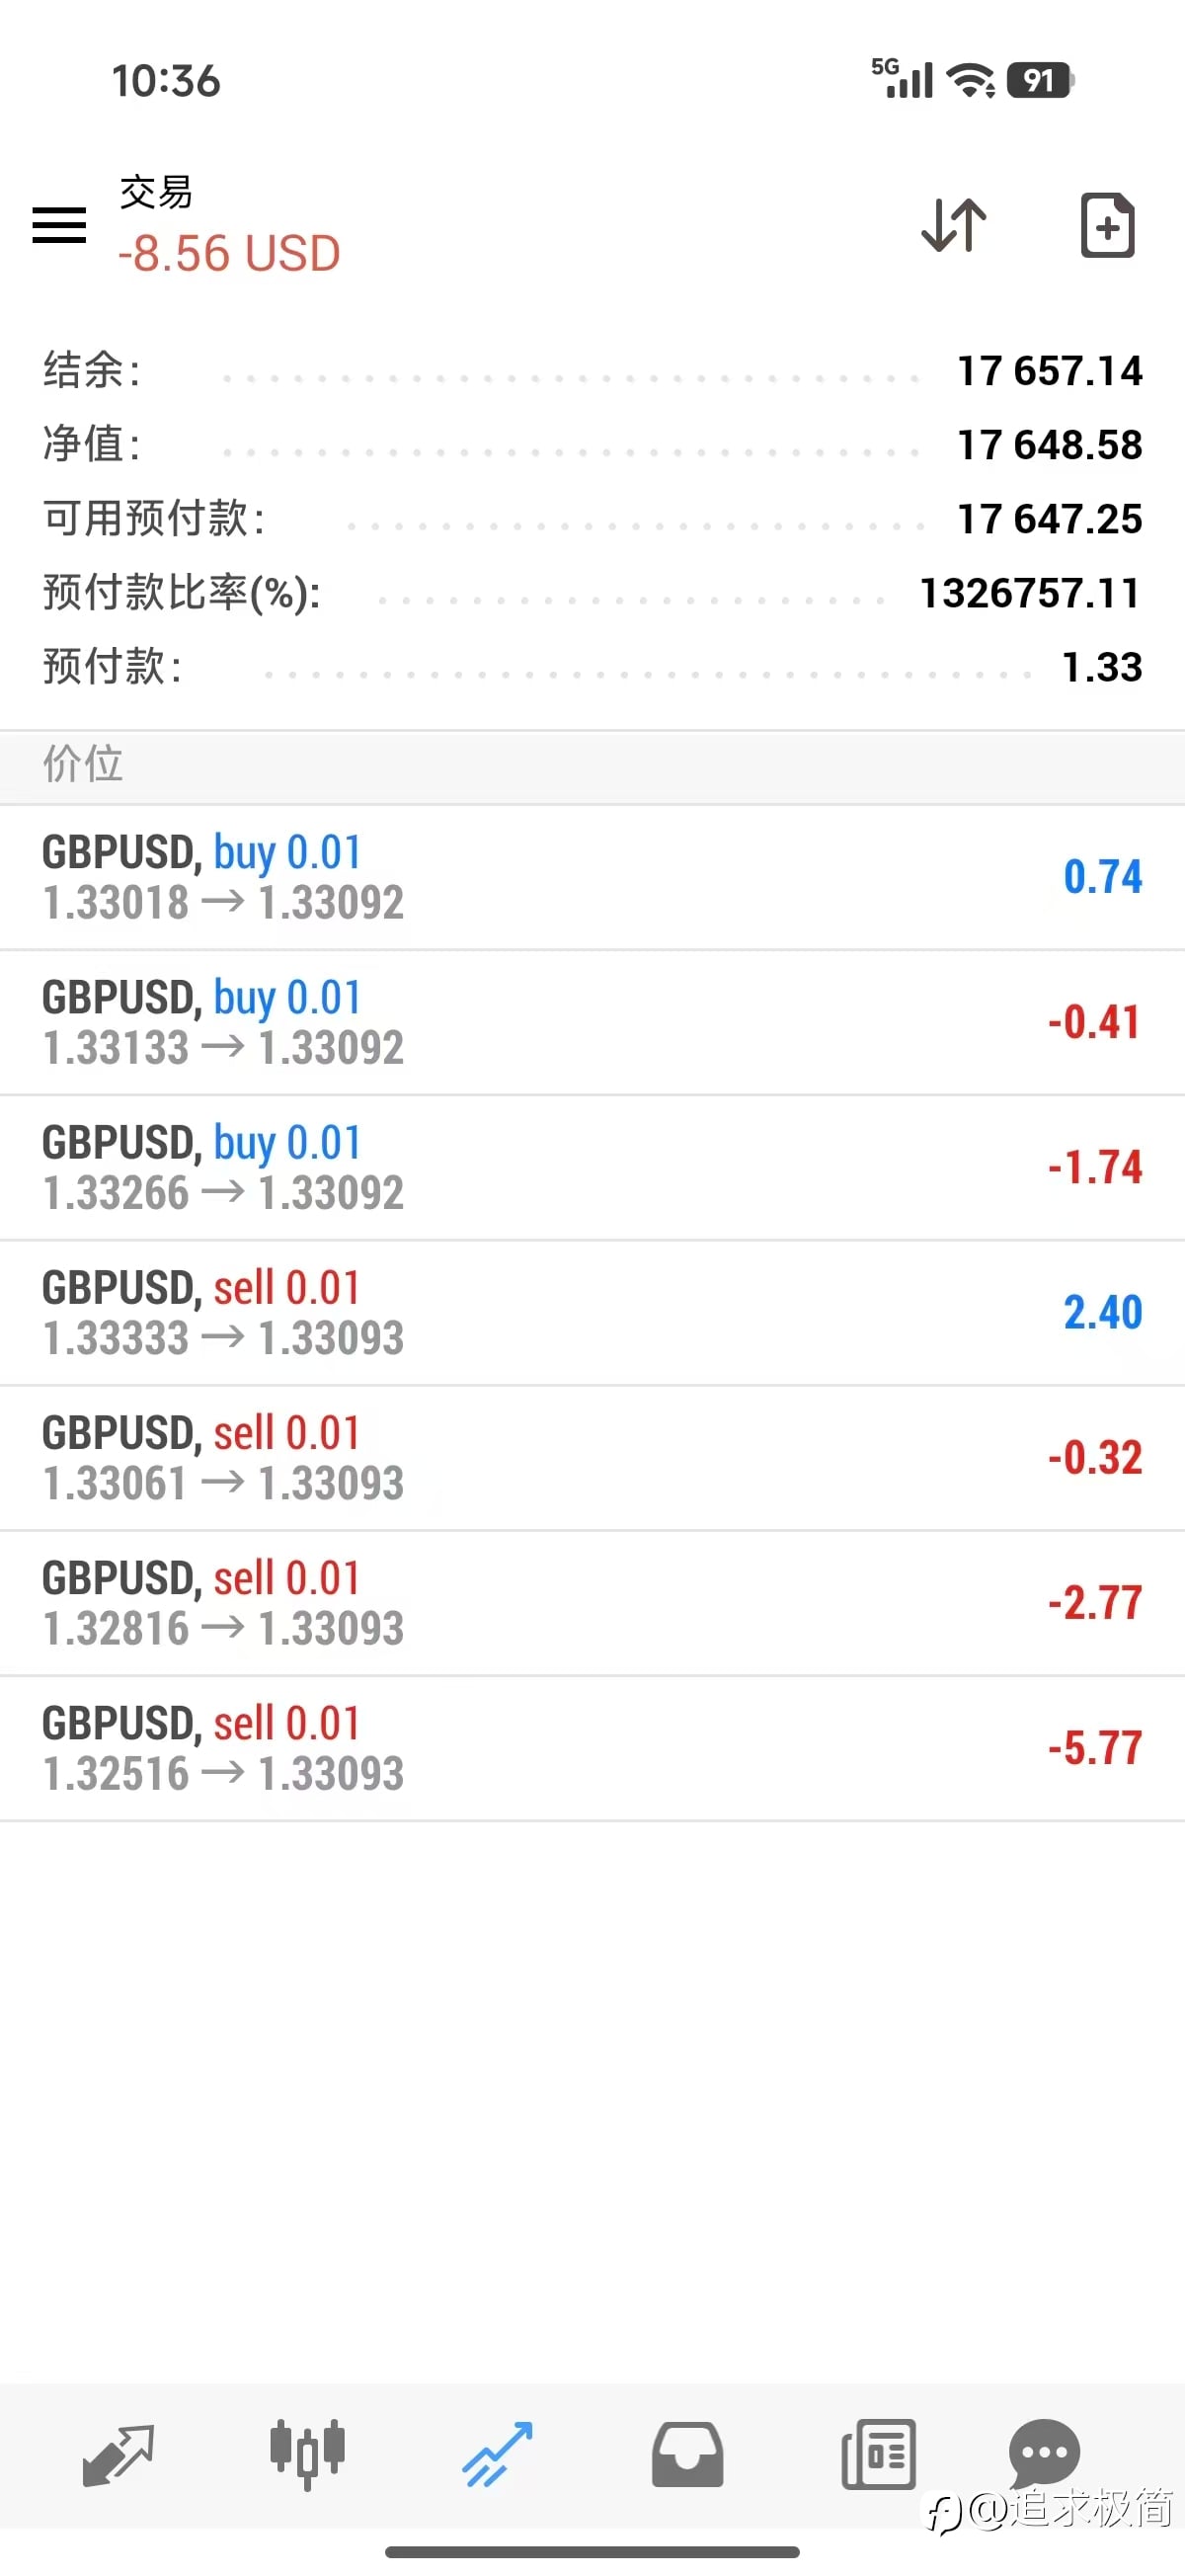
Task: Select GBPUSD sell position opened at 1.33333
Action: pos(592,1312)
